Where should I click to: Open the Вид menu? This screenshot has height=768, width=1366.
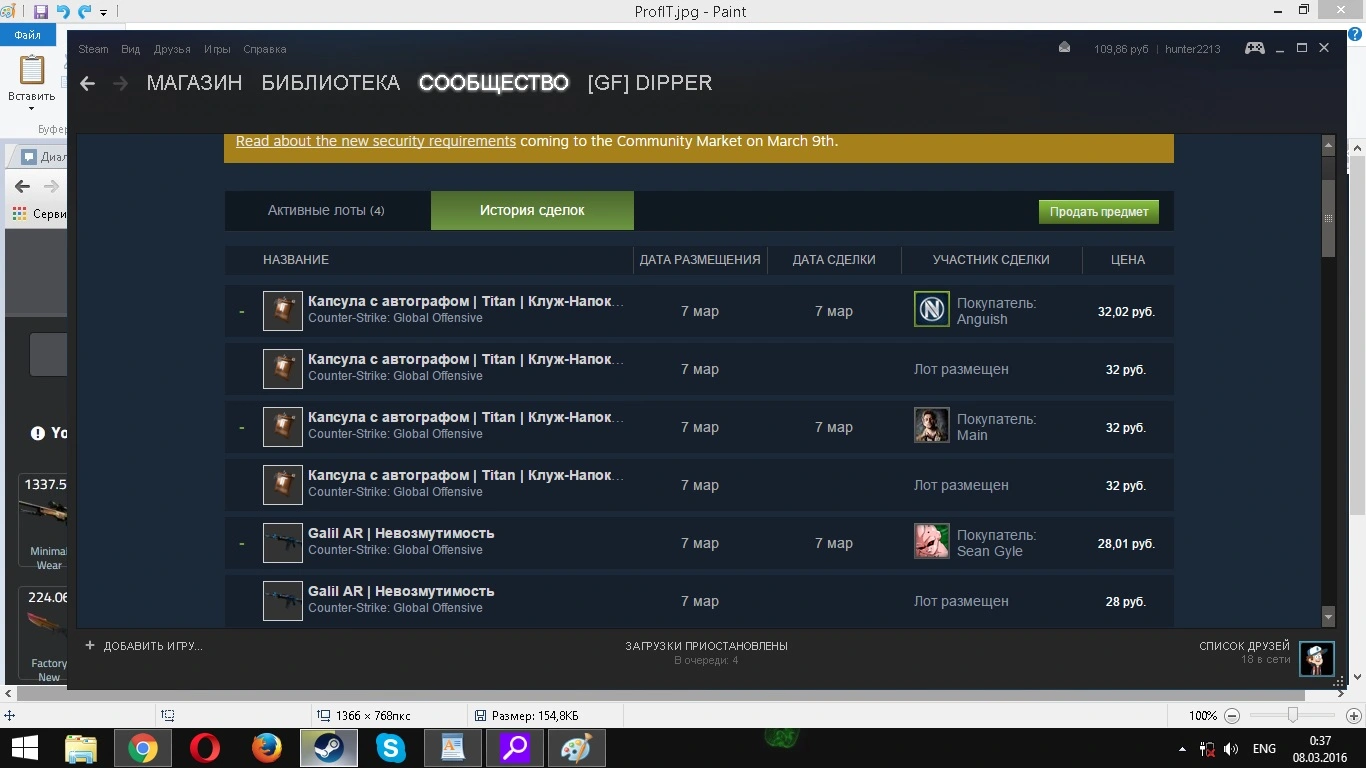click(131, 49)
